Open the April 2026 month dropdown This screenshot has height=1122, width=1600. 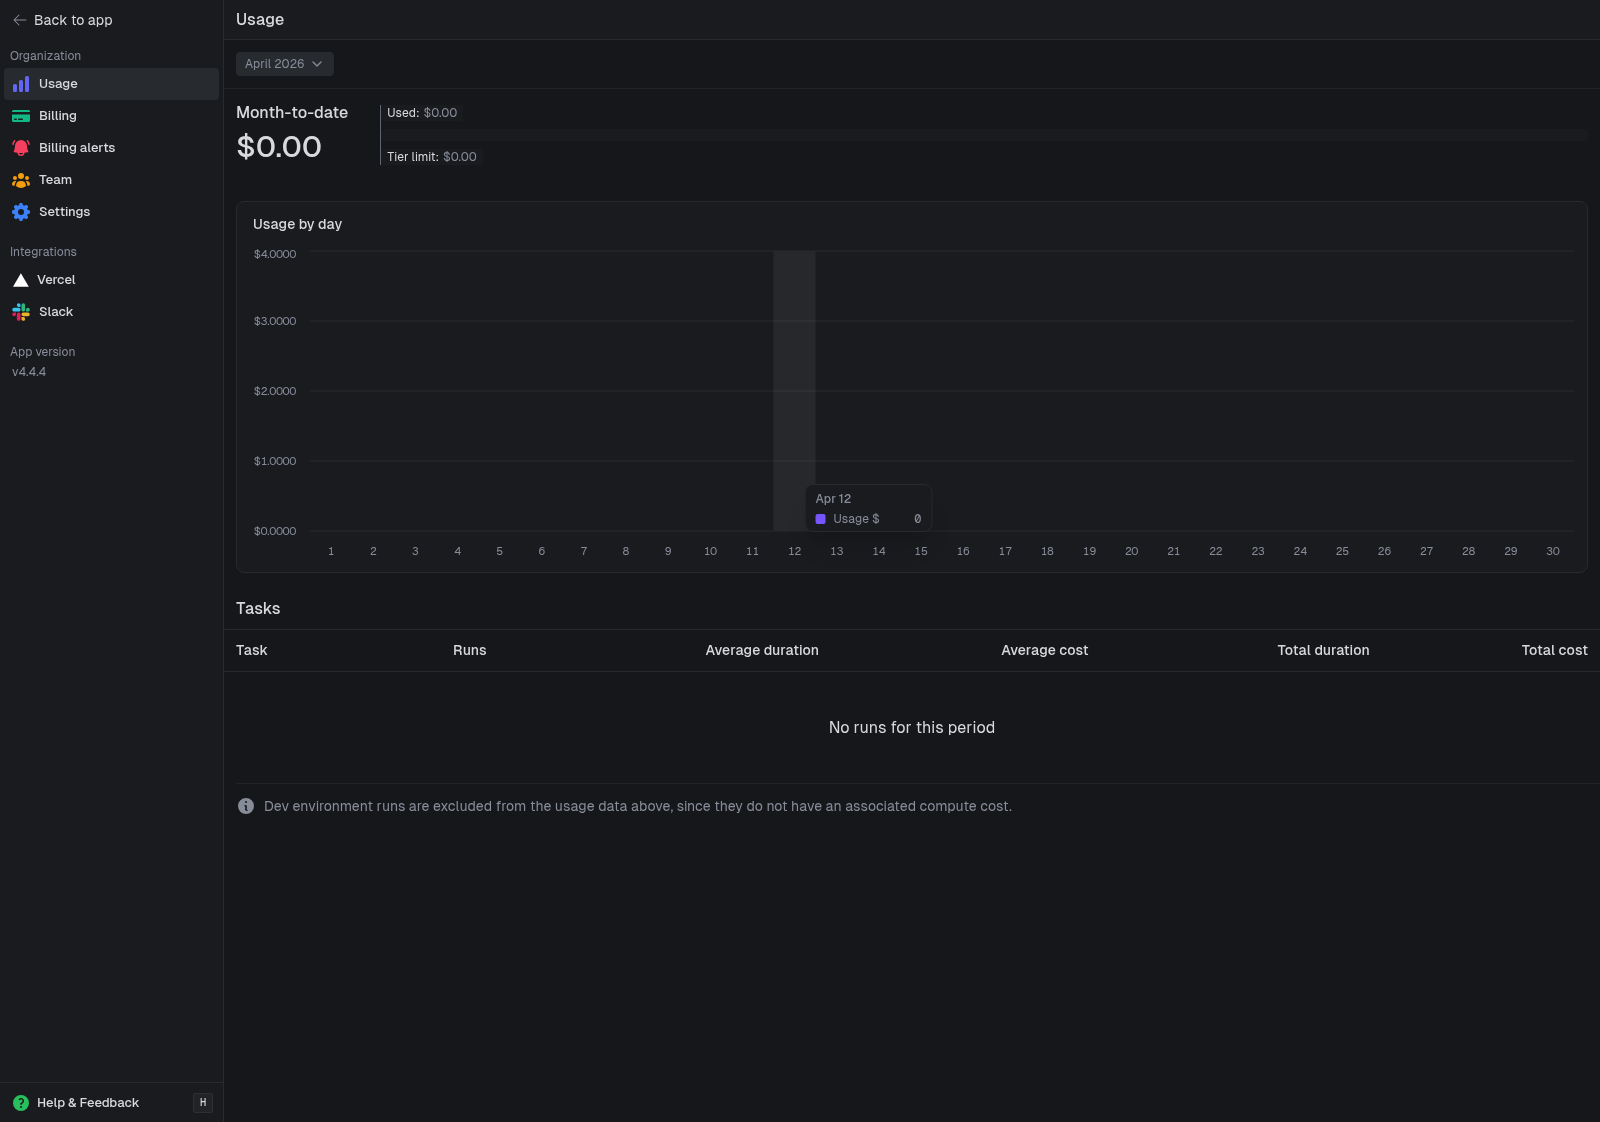284,64
